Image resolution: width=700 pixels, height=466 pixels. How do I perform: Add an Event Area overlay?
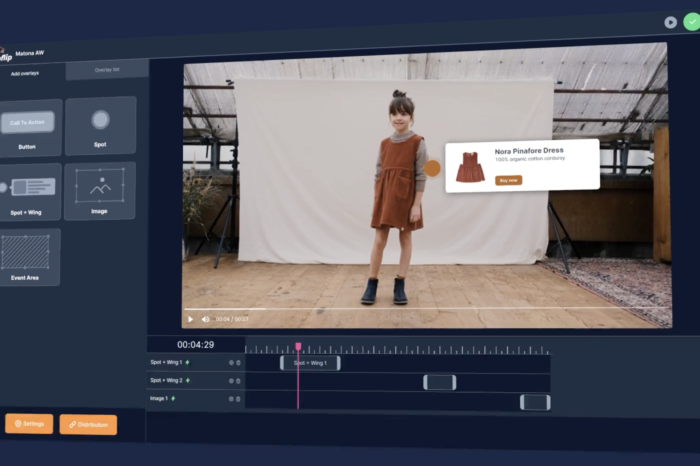pos(26,257)
